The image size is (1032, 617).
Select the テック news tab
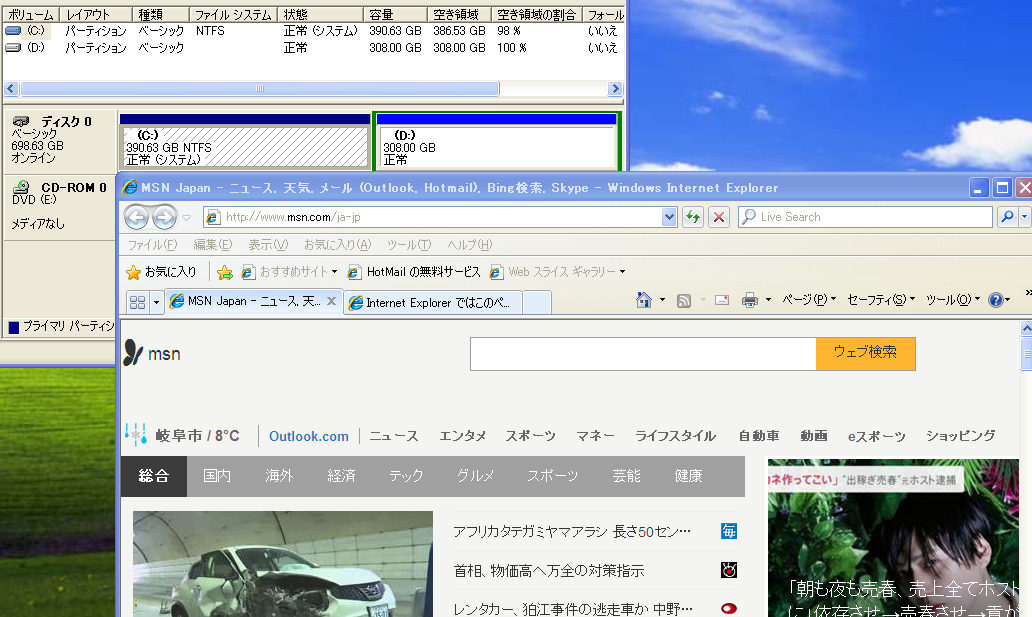pos(405,476)
